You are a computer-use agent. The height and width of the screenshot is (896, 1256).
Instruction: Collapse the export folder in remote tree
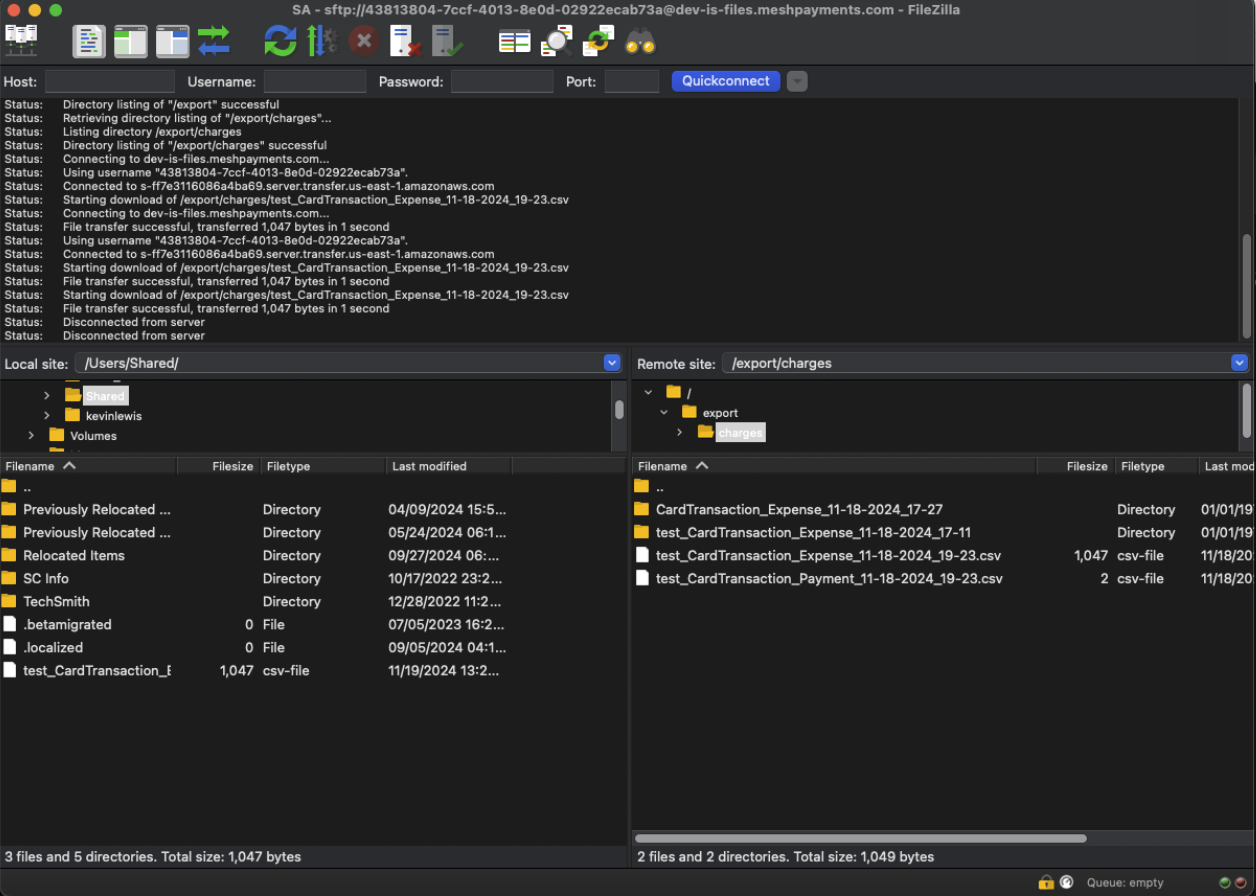[x=664, y=412]
